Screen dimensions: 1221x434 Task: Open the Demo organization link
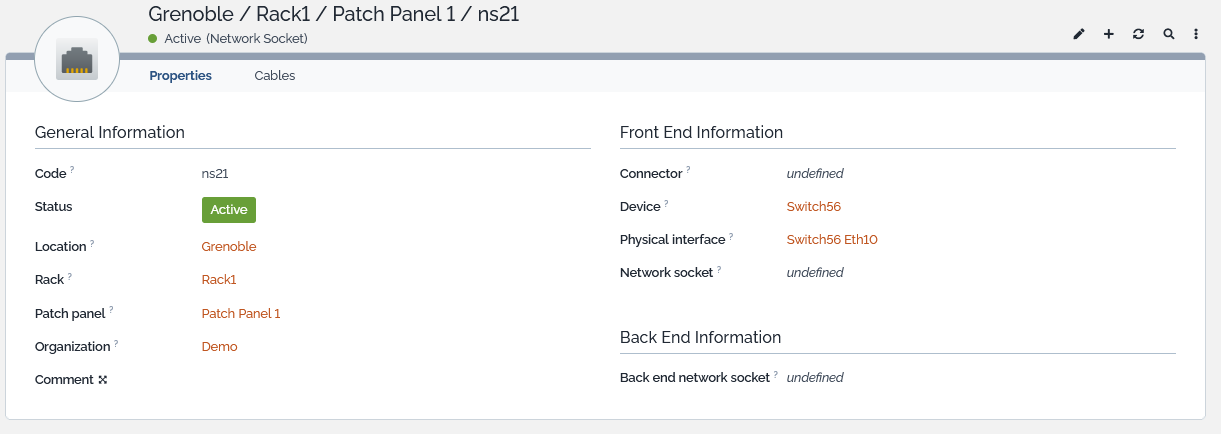(x=220, y=347)
